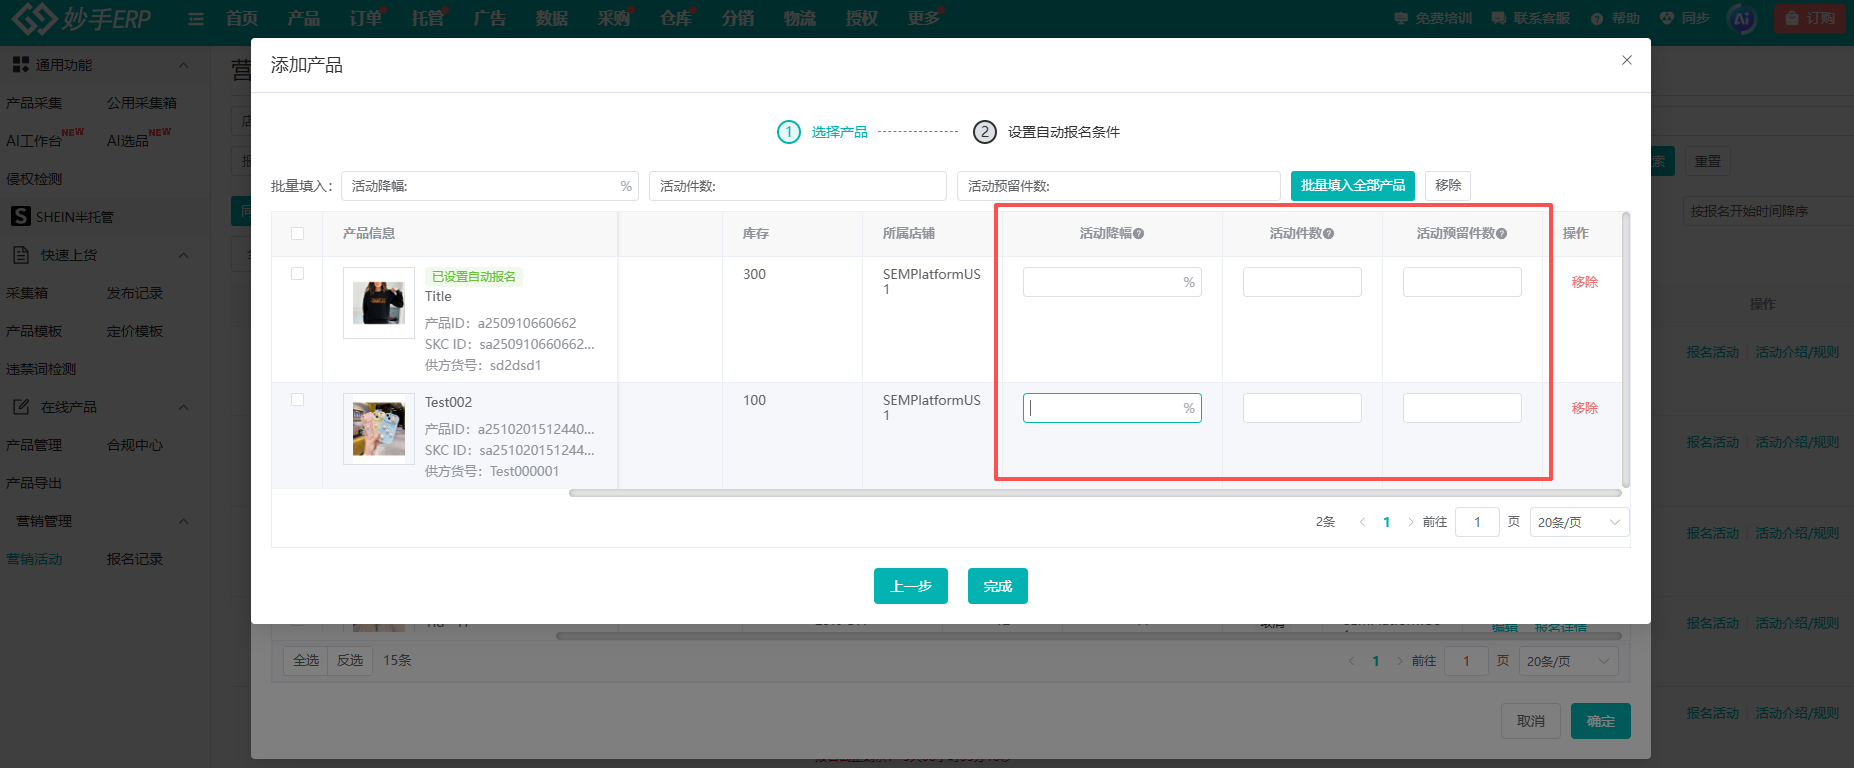Toggle the select-all checkbox in product table header
The height and width of the screenshot is (768, 1854).
pyautogui.click(x=297, y=233)
